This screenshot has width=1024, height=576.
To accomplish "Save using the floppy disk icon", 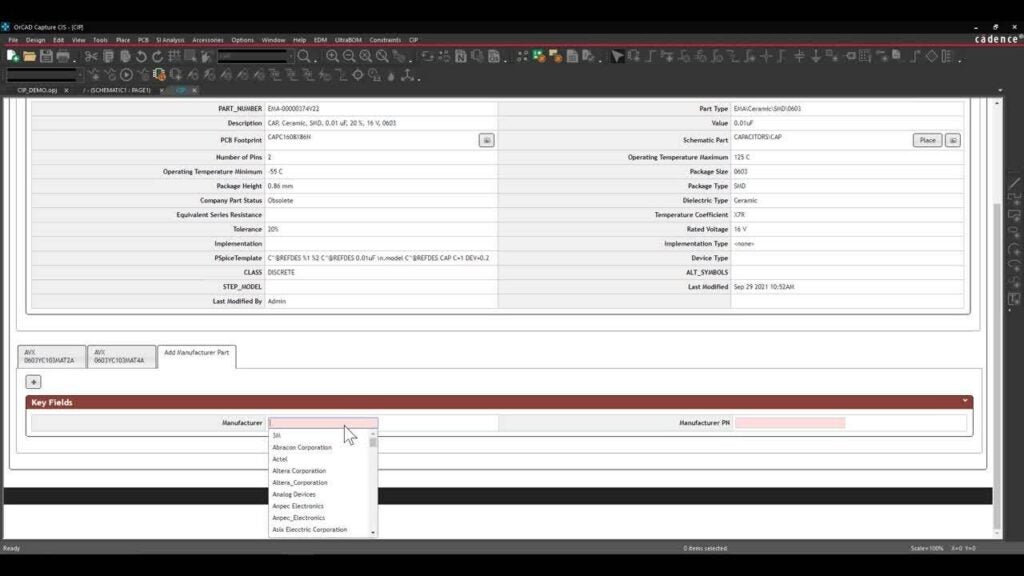I will [x=46, y=57].
